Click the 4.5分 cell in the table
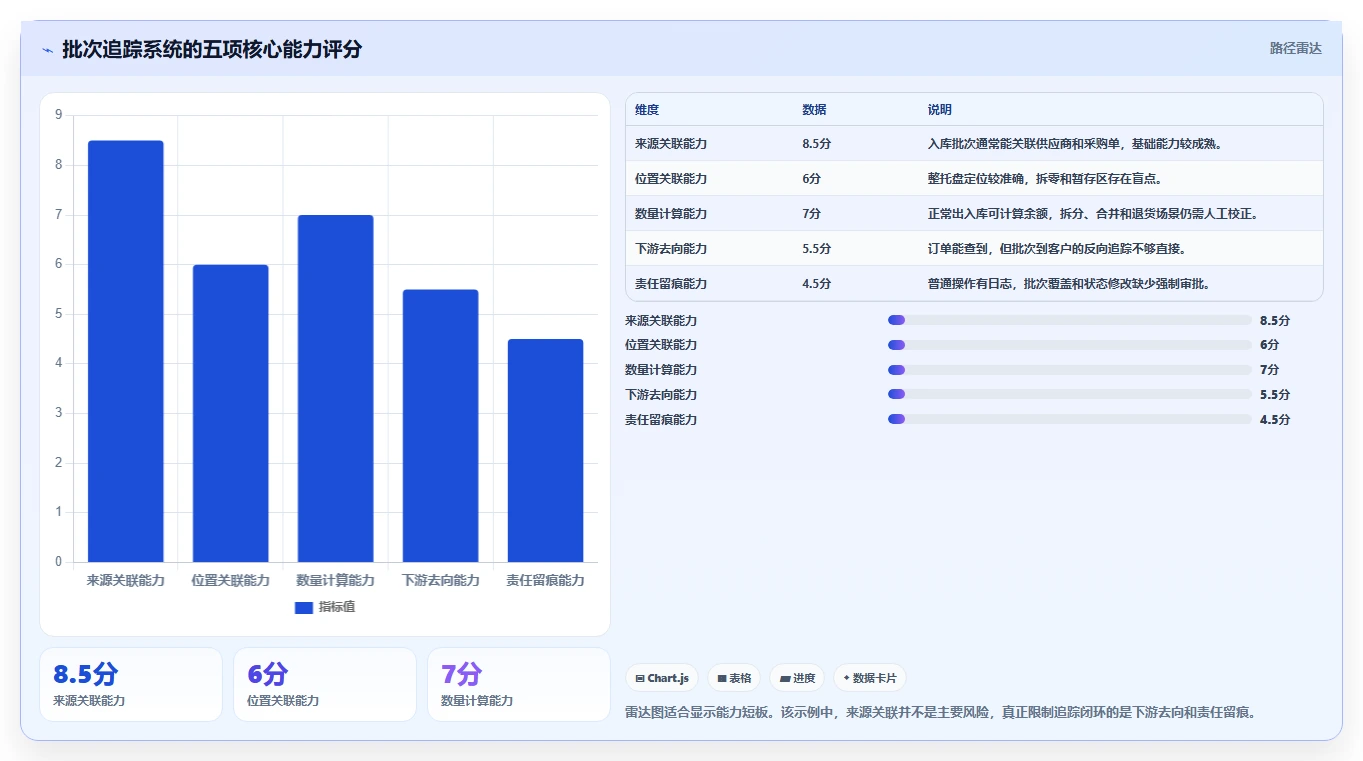This screenshot has height=761, width=1363. [816, 284]
